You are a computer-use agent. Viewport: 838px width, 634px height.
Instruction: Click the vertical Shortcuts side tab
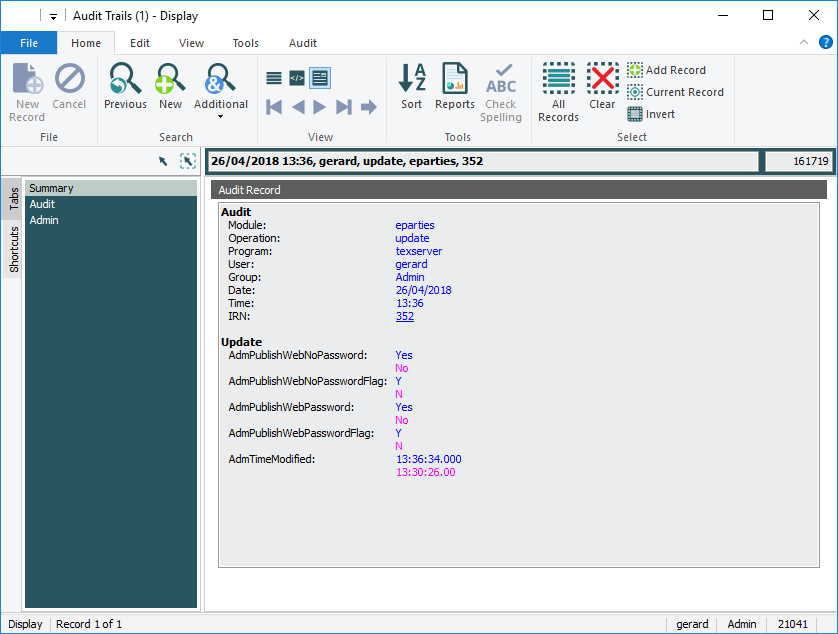coord(13,249)
